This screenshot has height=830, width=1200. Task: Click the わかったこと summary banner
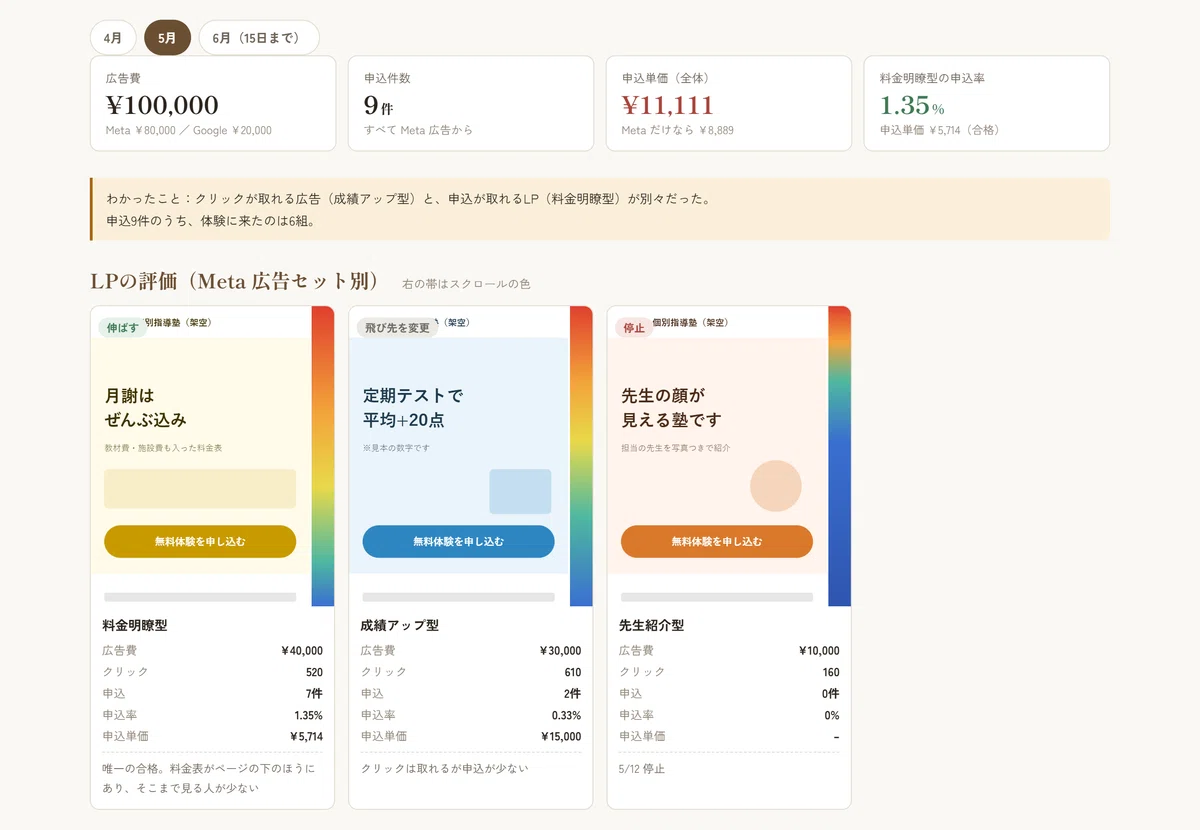click(600, 209)
